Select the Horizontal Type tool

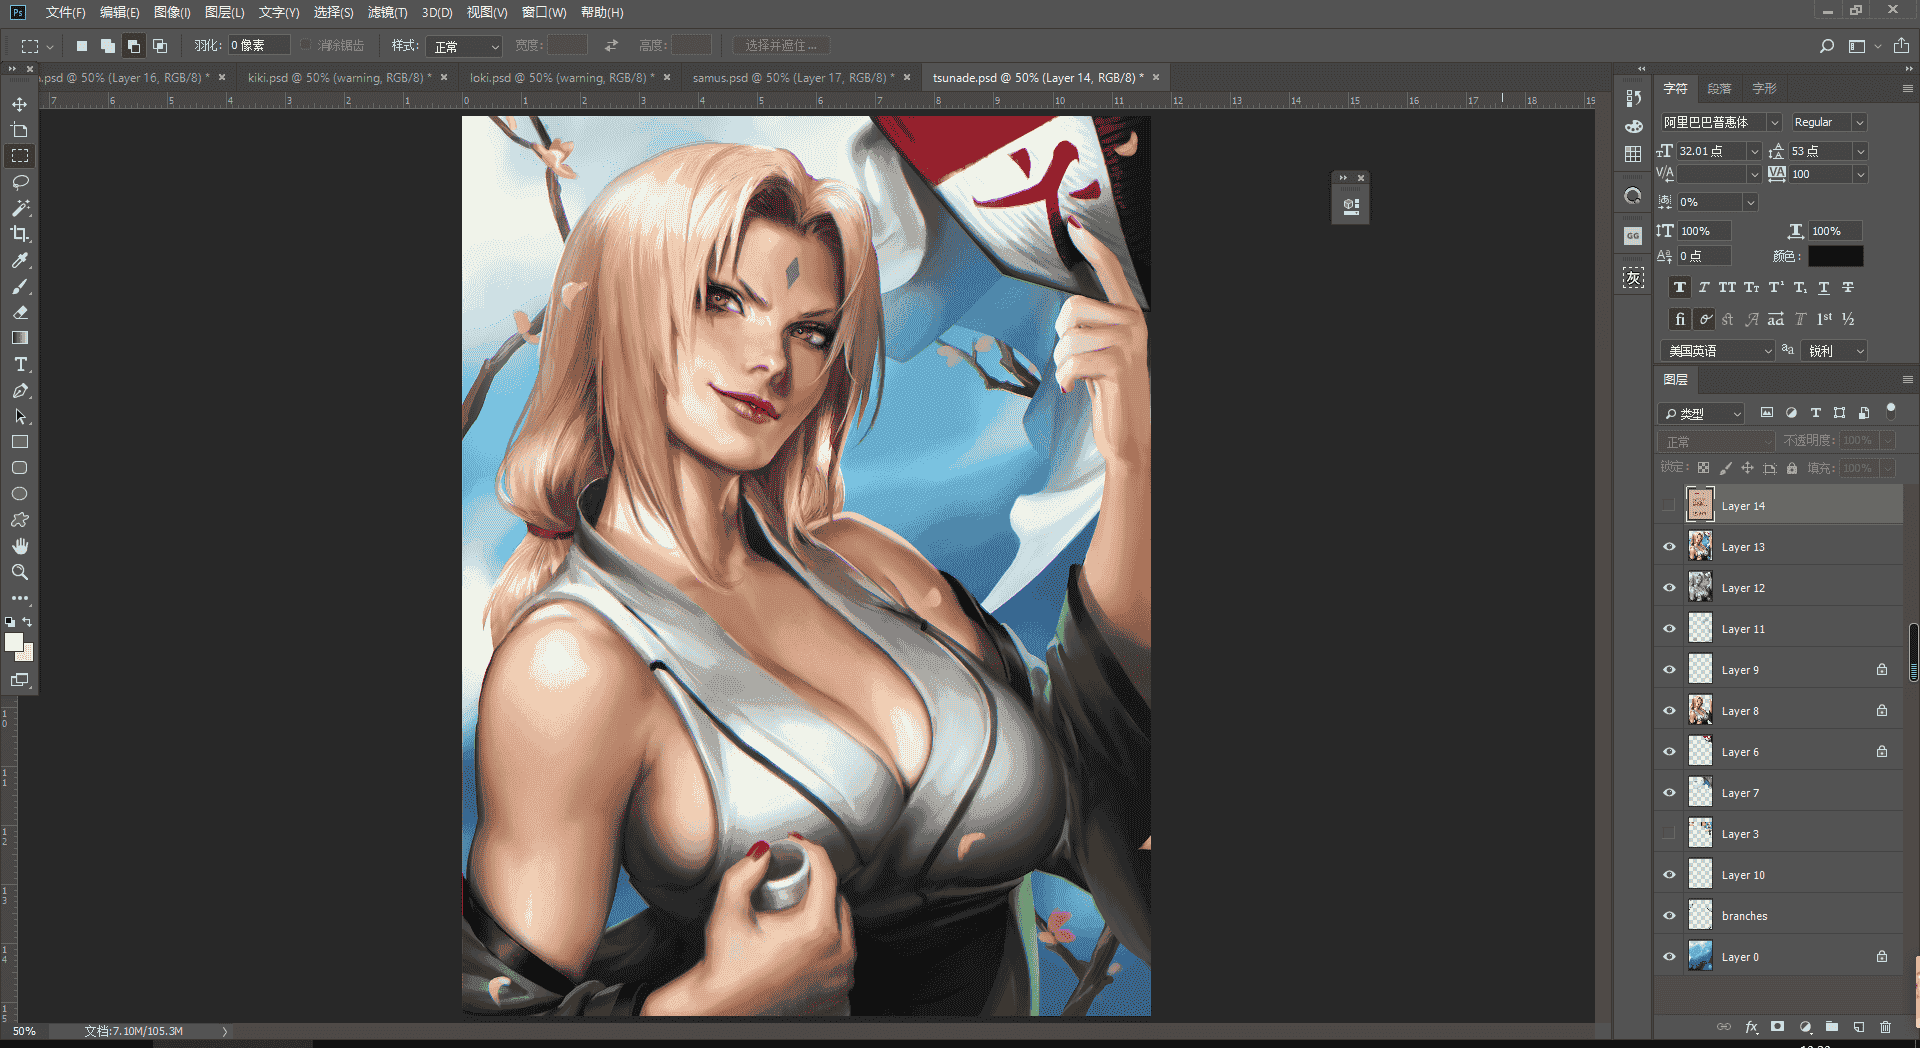coord(19,364)
